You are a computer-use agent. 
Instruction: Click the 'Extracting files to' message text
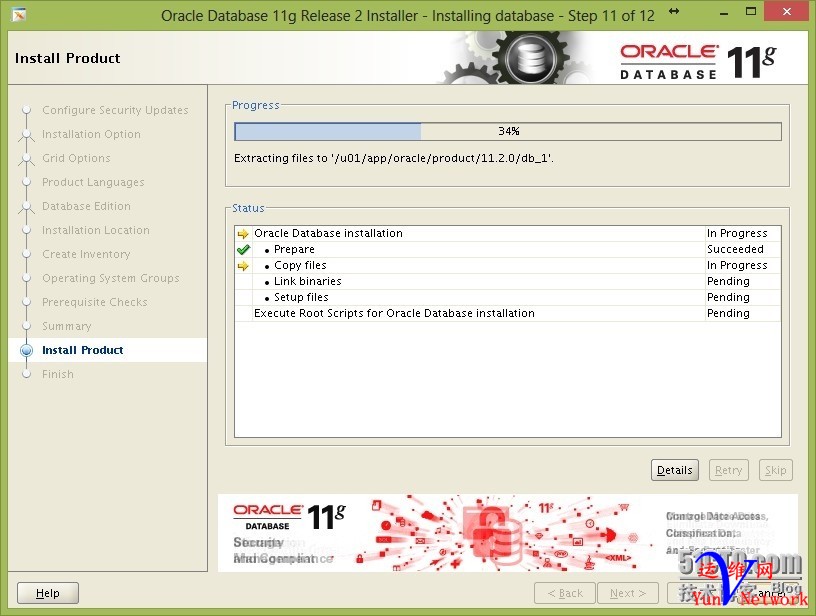tap(393, 158)
